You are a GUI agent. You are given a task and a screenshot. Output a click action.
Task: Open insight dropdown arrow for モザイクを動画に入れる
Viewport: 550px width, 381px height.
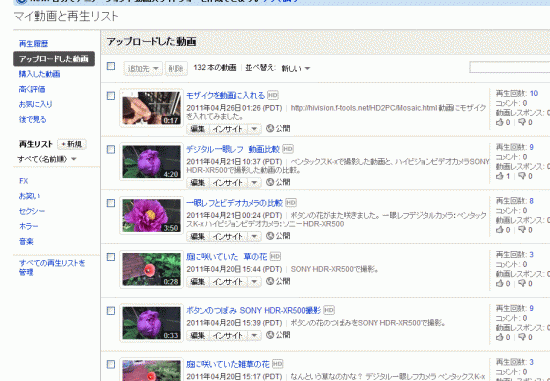point(254,129)
